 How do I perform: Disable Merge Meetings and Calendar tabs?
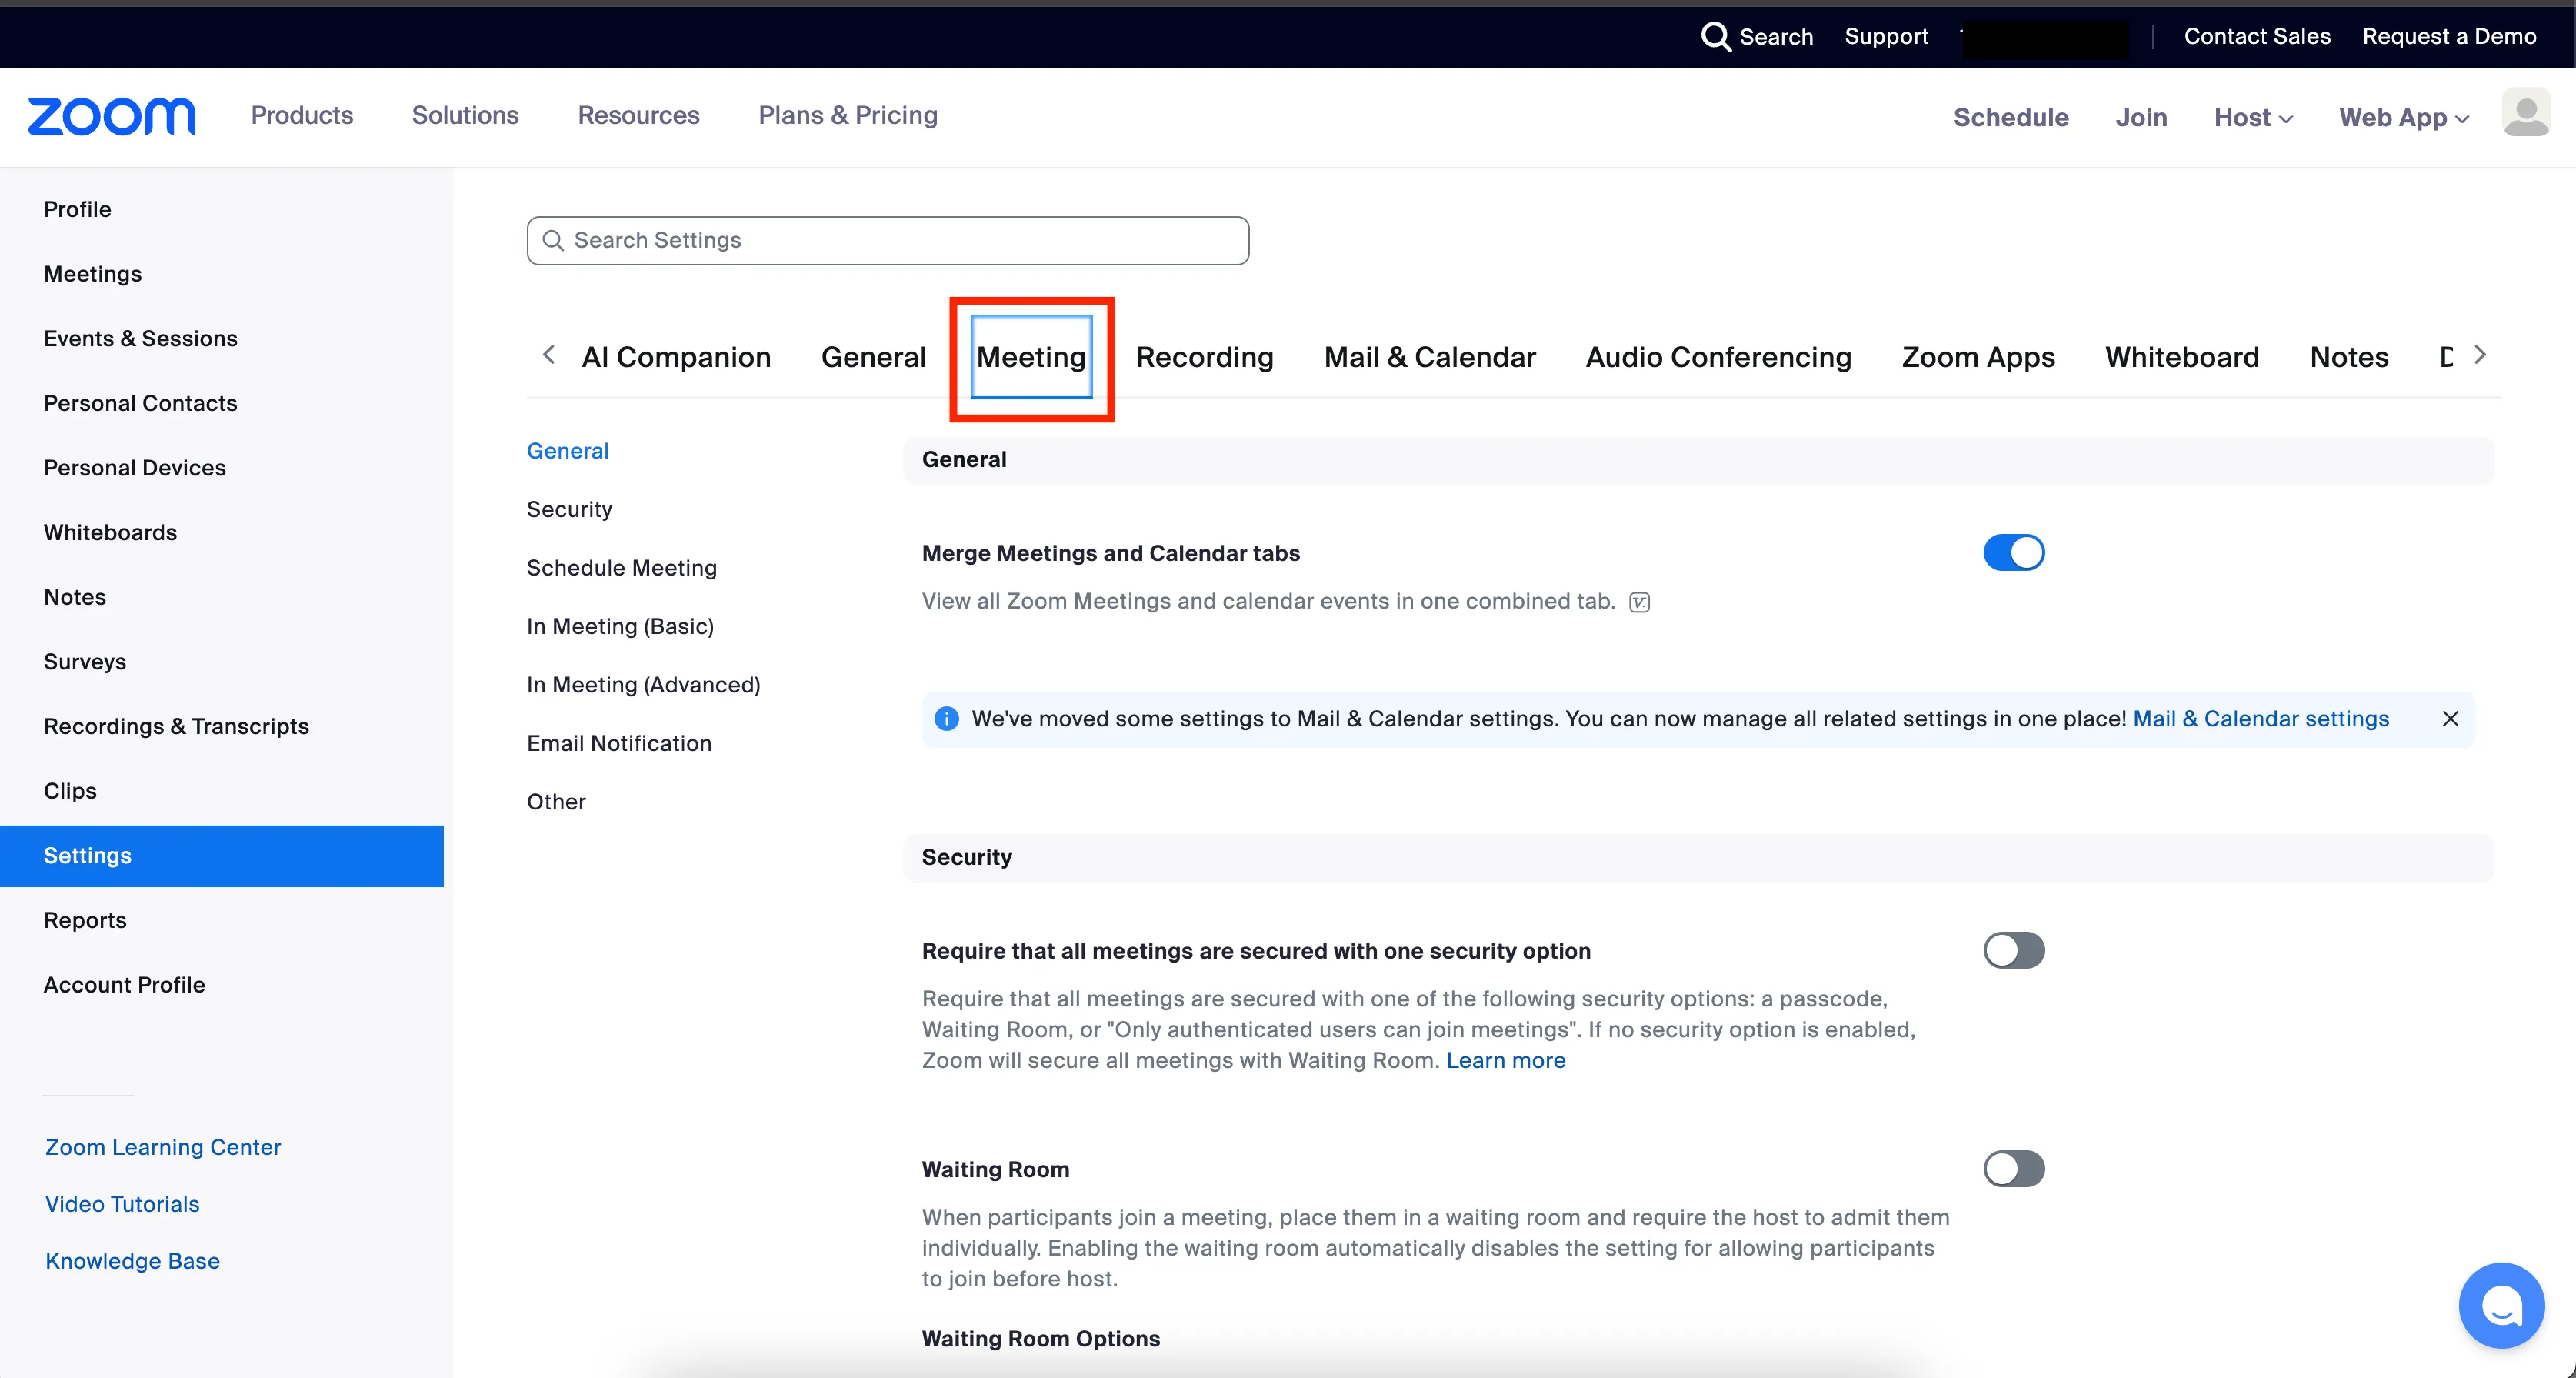[2013, 553]
